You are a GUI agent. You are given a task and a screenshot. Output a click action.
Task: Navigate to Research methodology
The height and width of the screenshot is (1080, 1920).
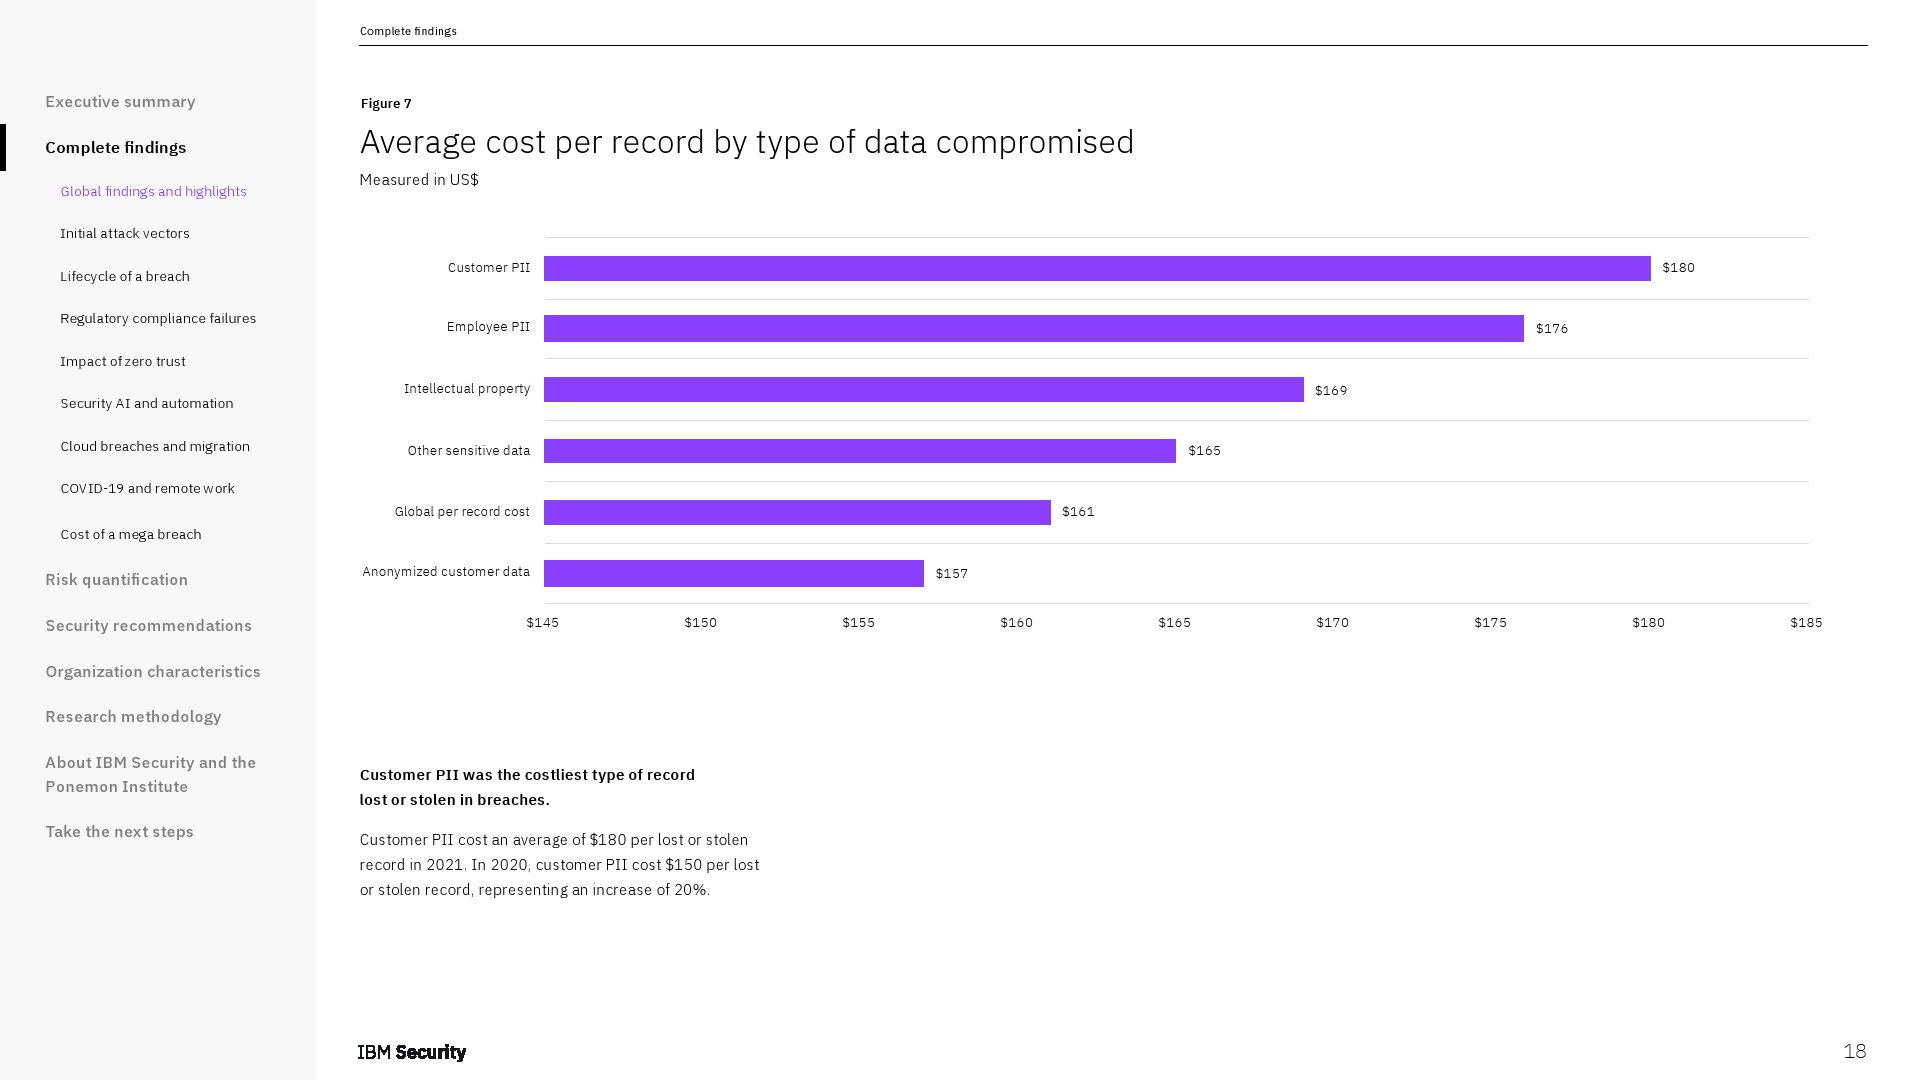point(133,717)
